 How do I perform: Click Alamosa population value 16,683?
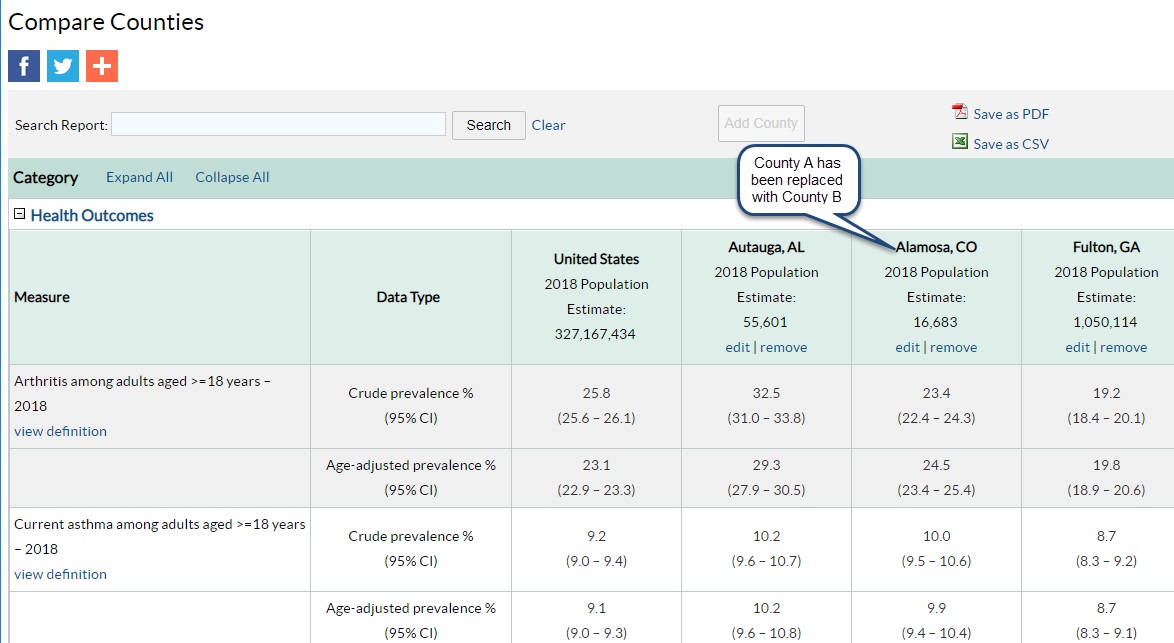click(x=935, y=323)
